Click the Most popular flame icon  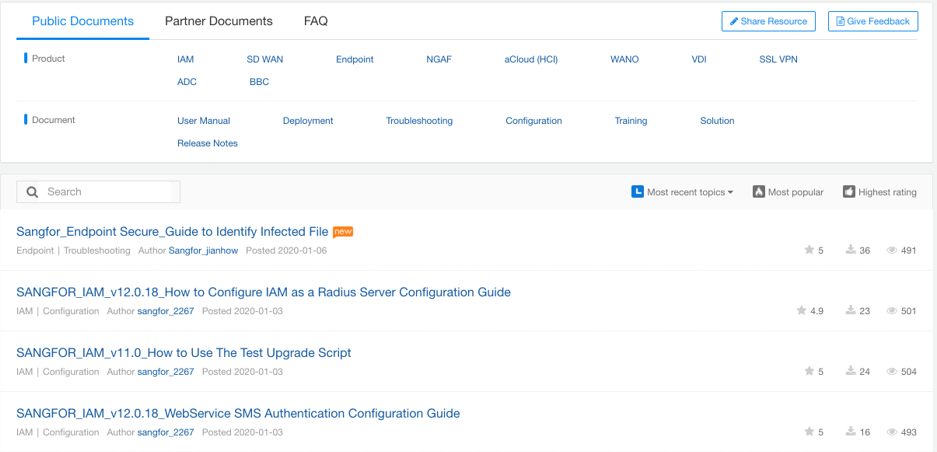758,192
